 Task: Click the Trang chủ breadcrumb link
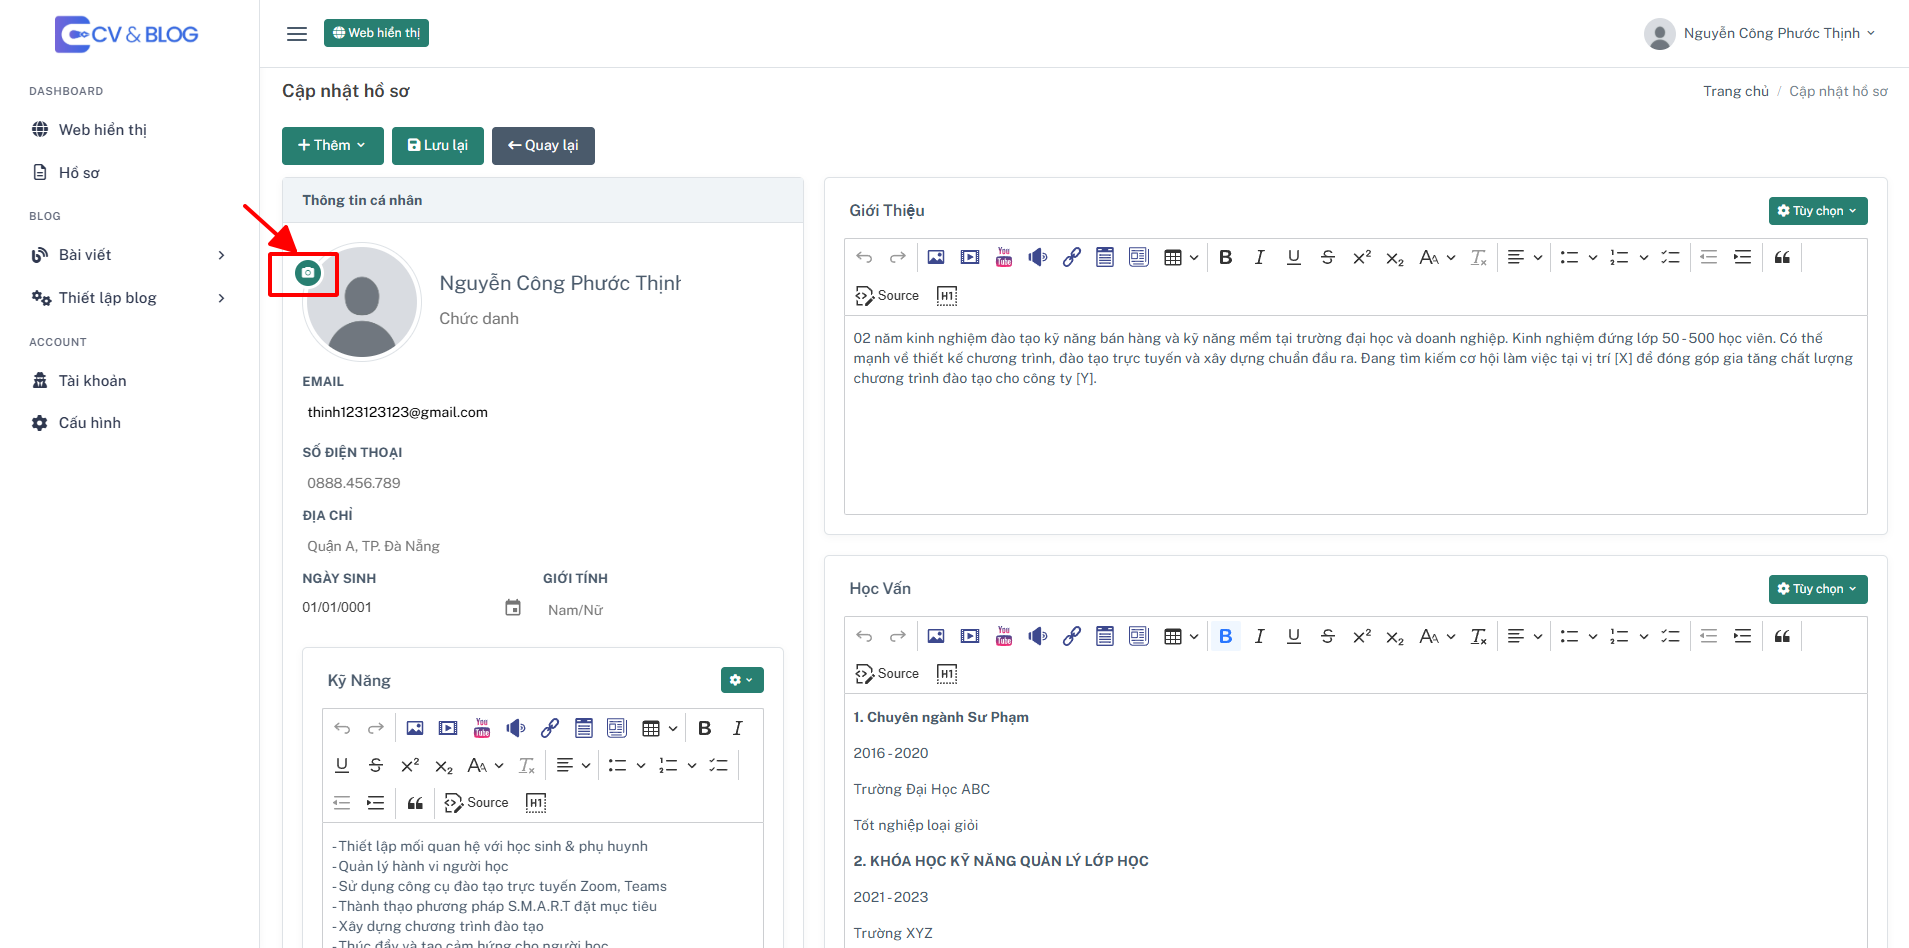click(1736, 91)
